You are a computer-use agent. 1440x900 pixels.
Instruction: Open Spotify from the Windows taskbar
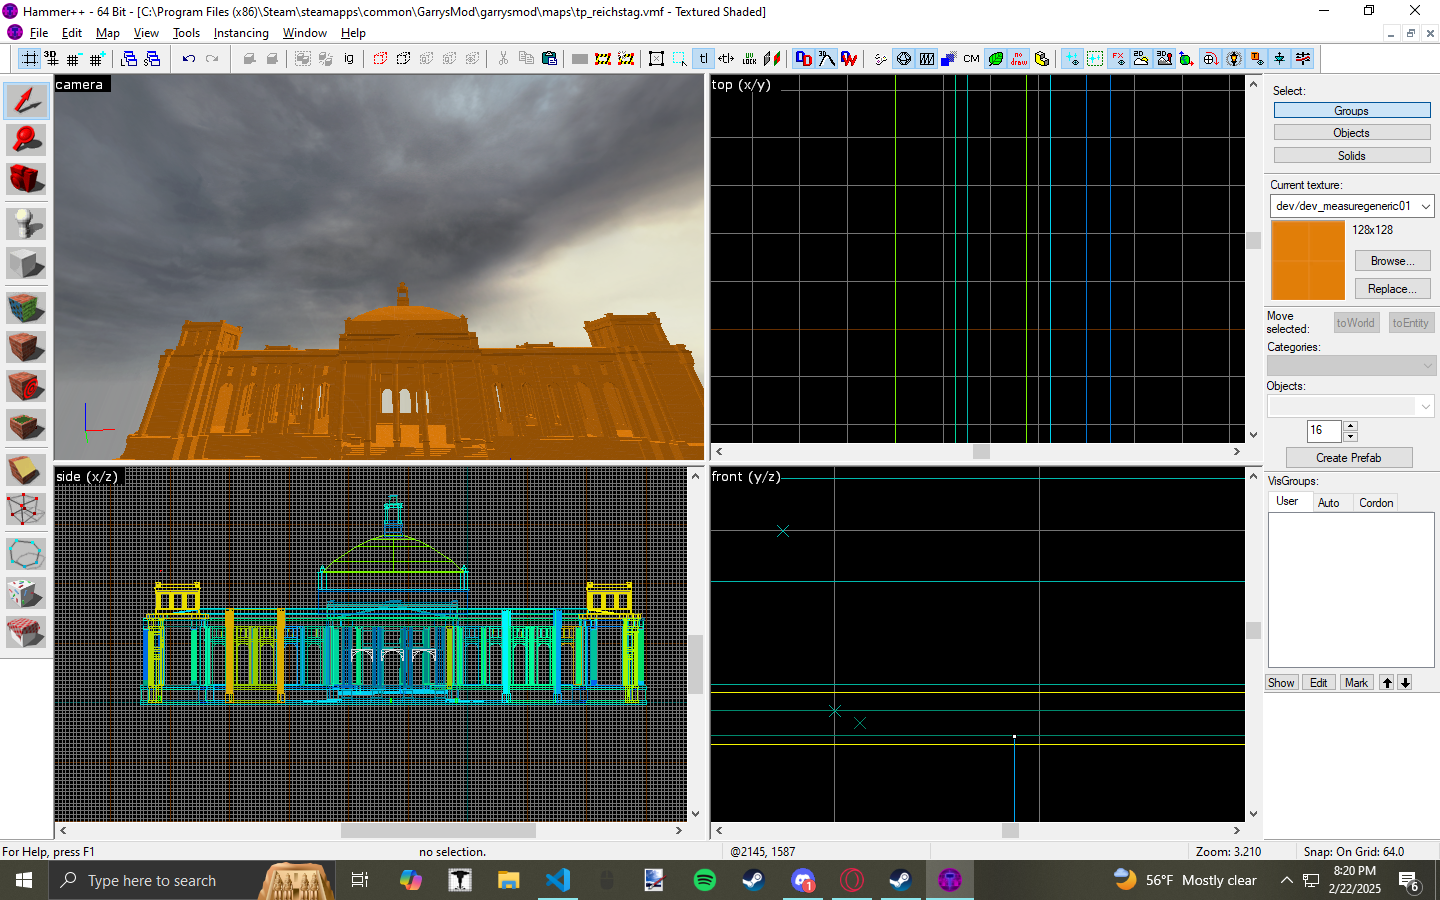pyautogui.click(x=705, y=880)
